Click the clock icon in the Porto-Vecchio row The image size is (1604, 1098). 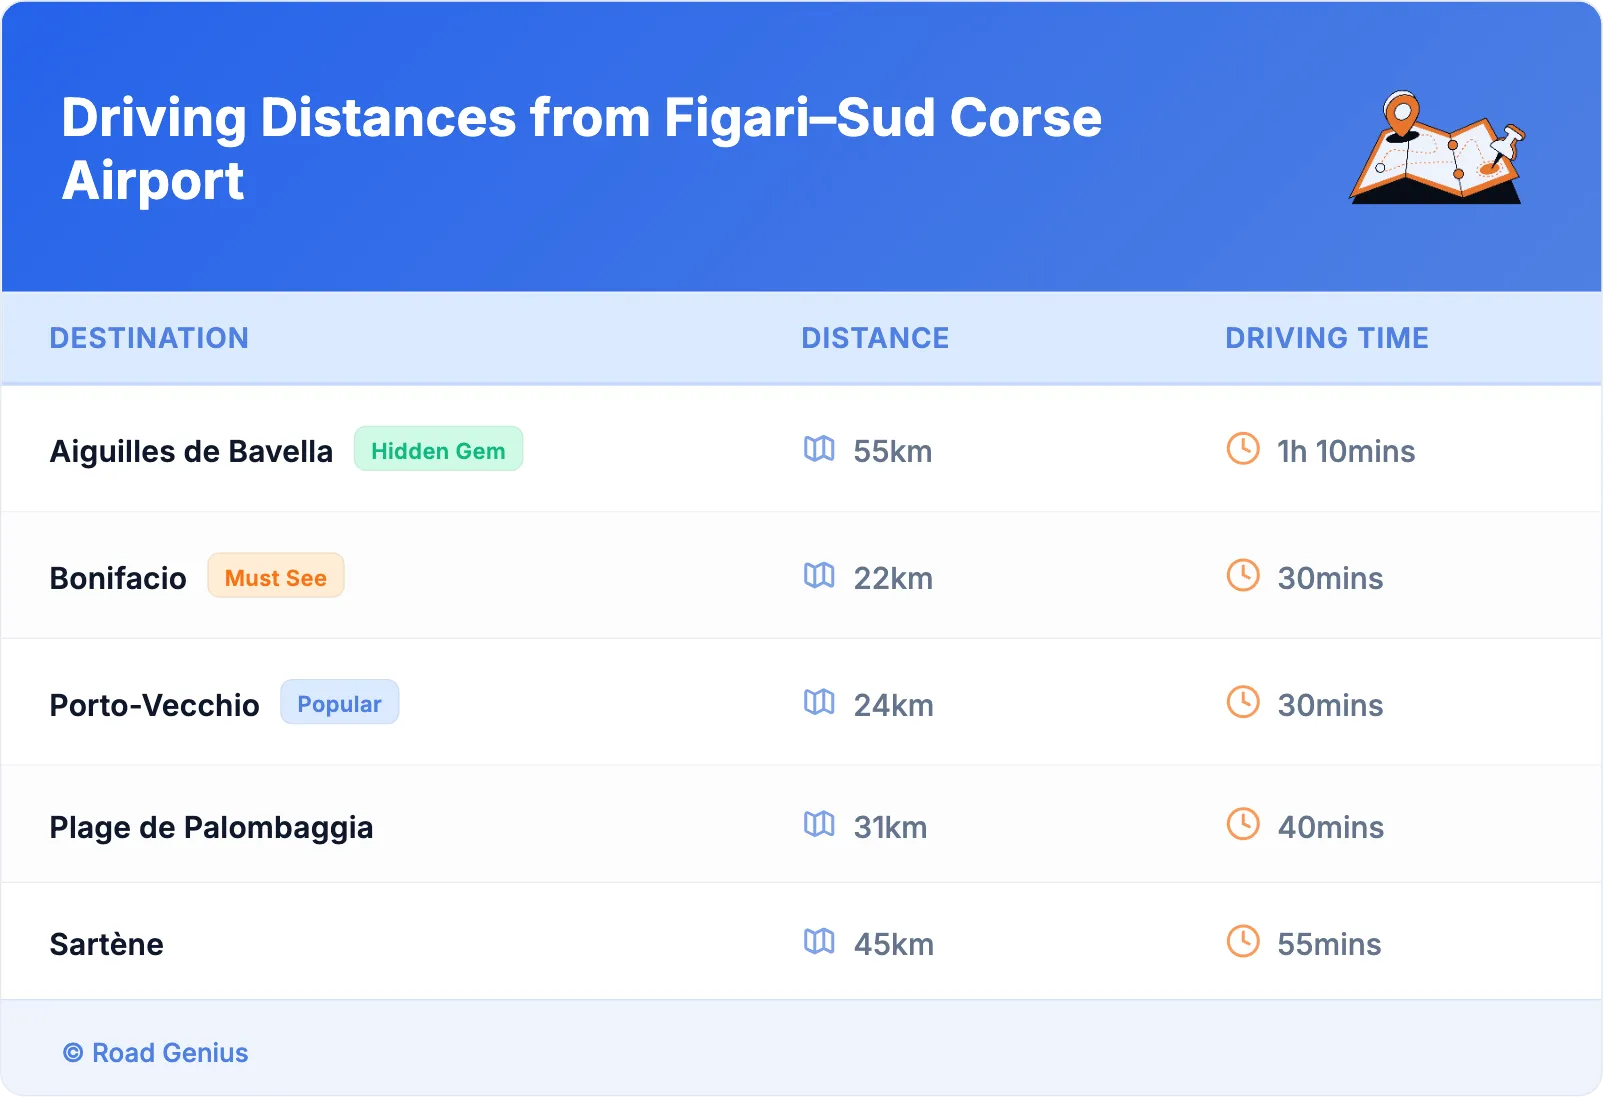[1243, 702]
